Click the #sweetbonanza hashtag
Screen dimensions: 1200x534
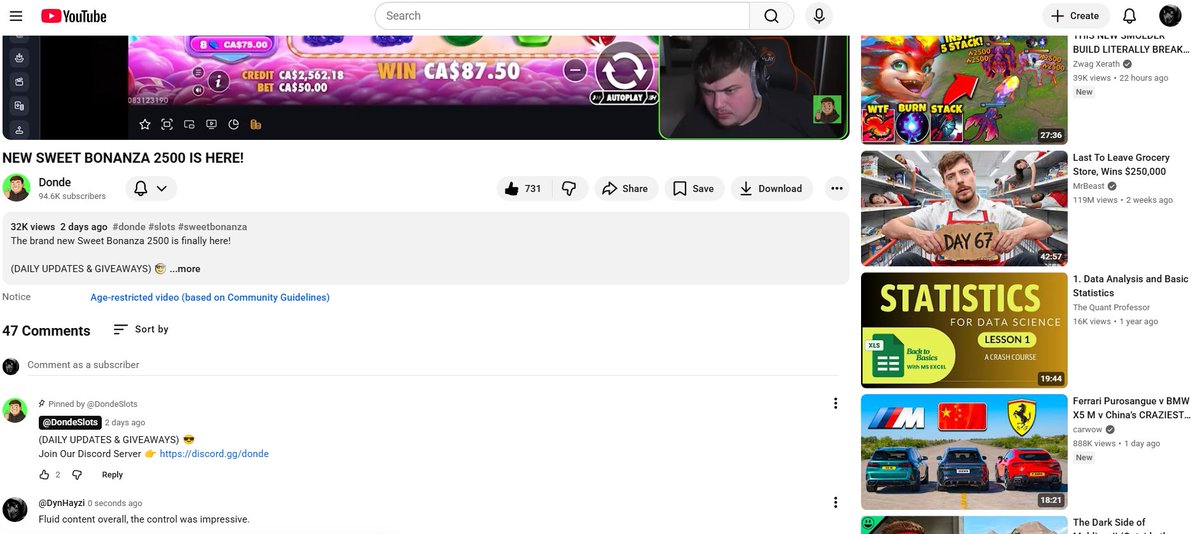[212, 227]
